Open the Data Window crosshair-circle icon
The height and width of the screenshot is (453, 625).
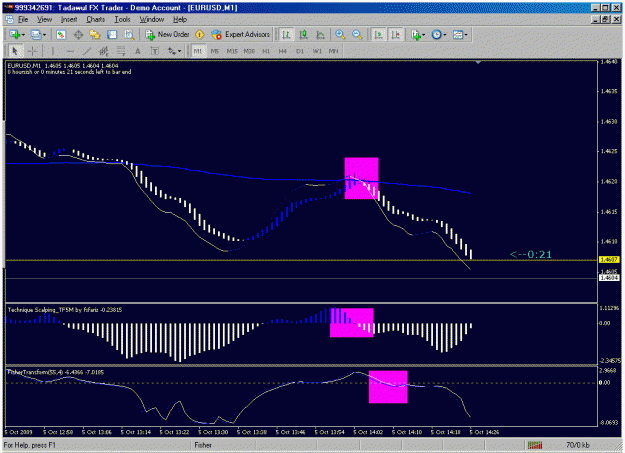click(x=78, y=35)
